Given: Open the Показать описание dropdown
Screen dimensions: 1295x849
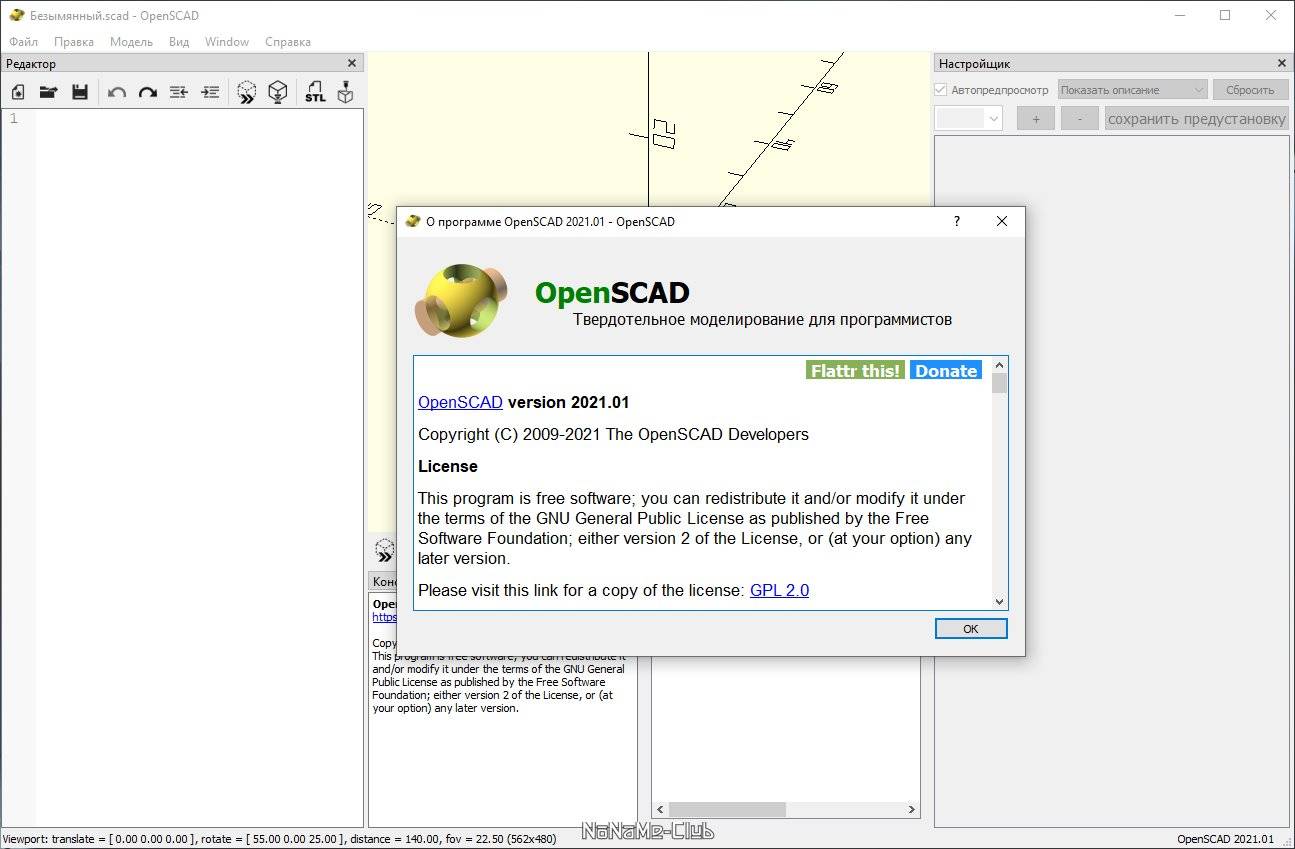Looking at the screenshot, I should click(x=1133, y=89).
